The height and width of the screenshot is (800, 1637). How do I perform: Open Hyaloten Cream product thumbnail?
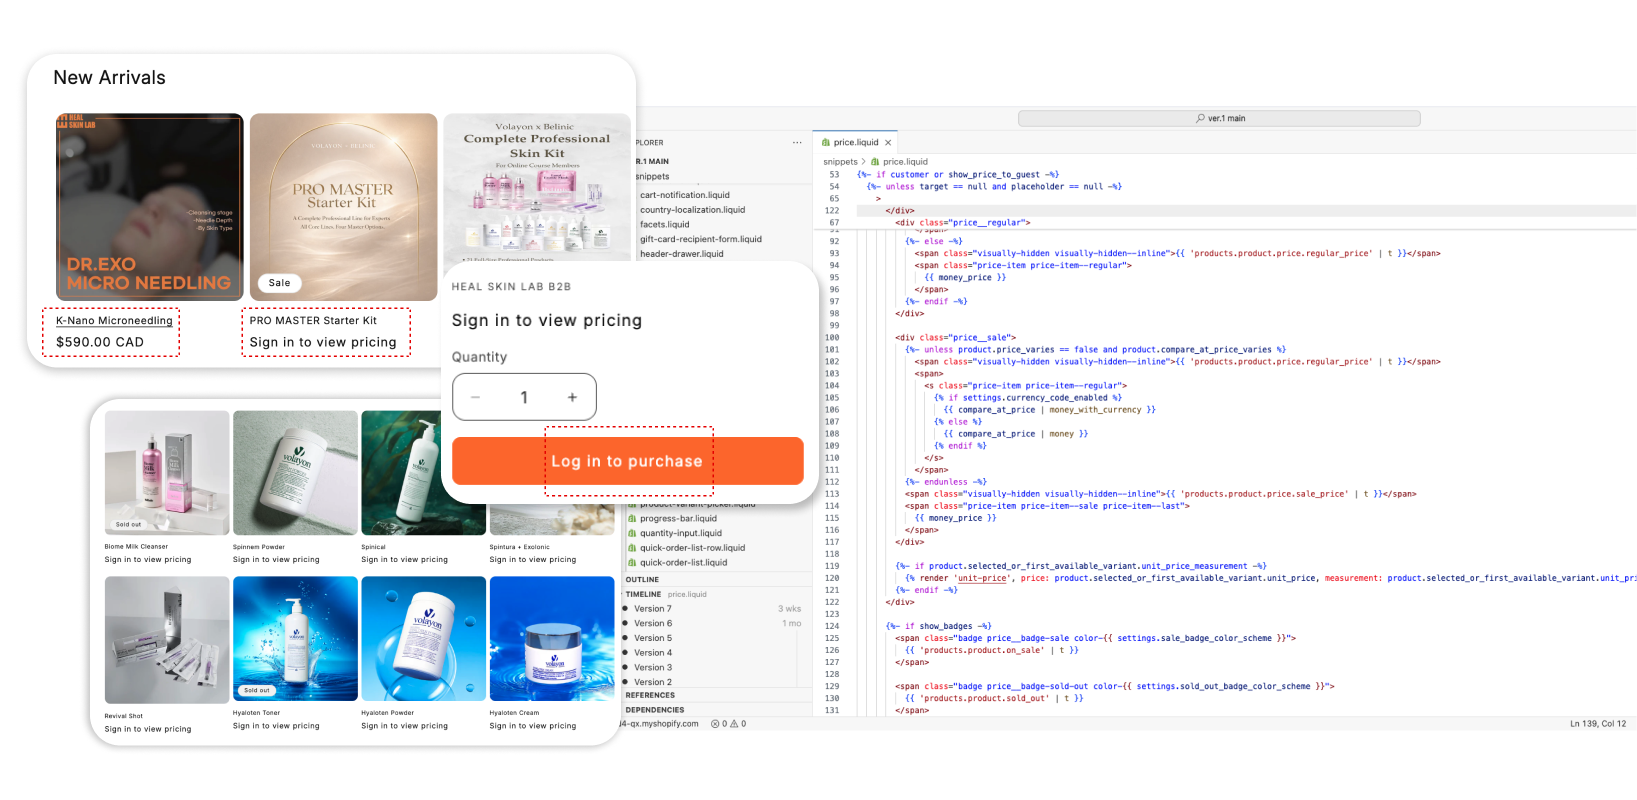(x=552, y=640)
